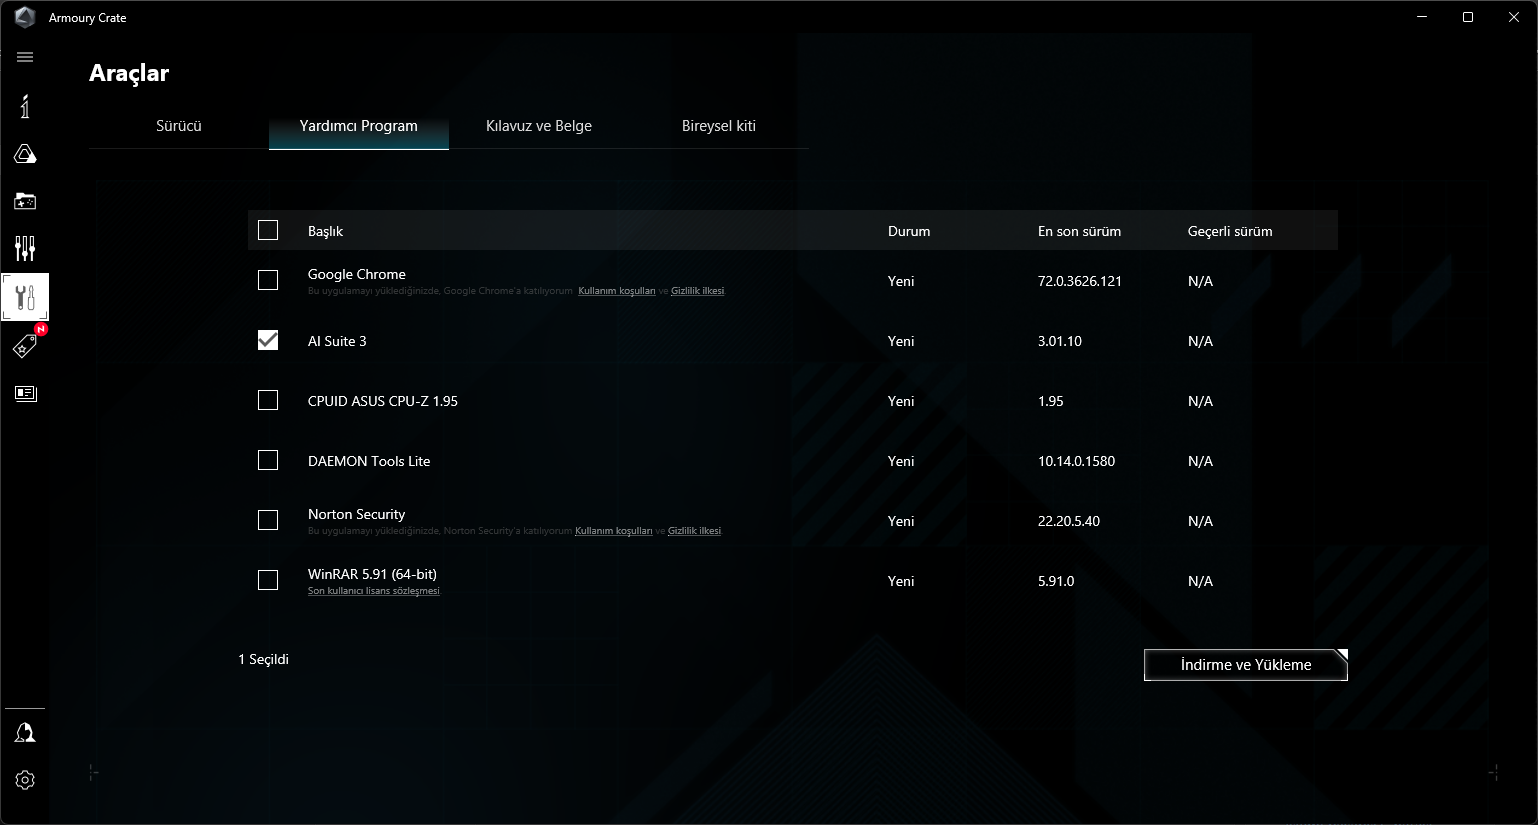The width and height of the screenshot is (1538, 825).
Task: Click the CPUID ASUS CPU-Z 1.95 title
Action: point(383,401)
